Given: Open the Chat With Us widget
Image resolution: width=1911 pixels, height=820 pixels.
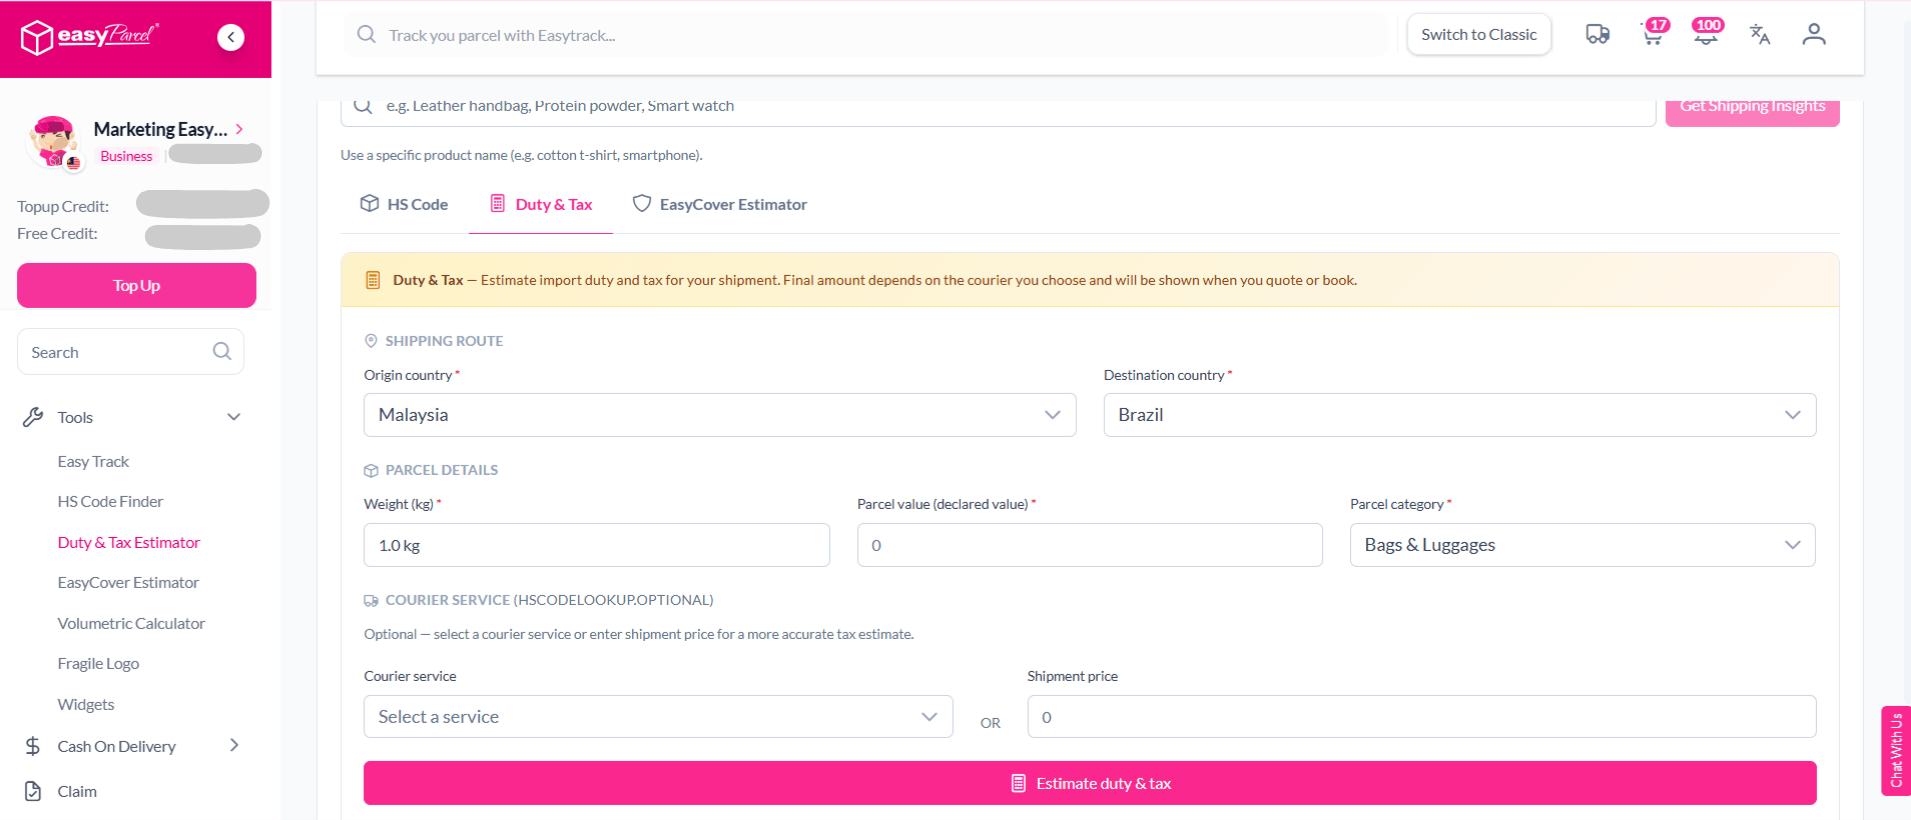Looking at the screenshot, I should coord(1896,750).
